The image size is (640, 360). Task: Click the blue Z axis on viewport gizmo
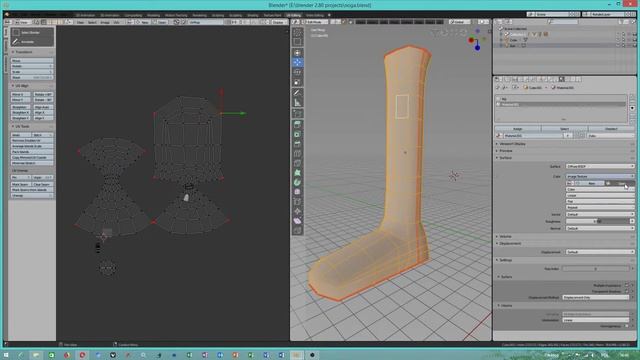click(477, 48)
